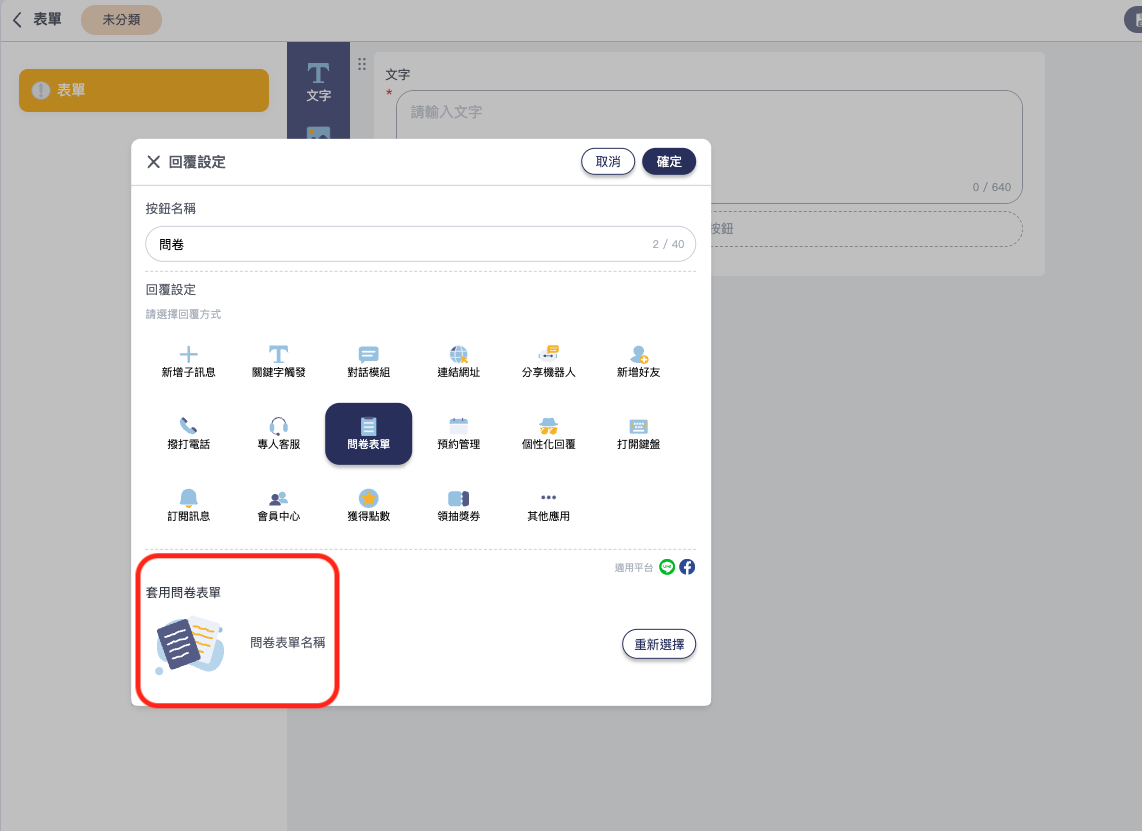Select the 撥打電話 phone icon
Viewport: 1142px width, 831px height.
[188, 427]
